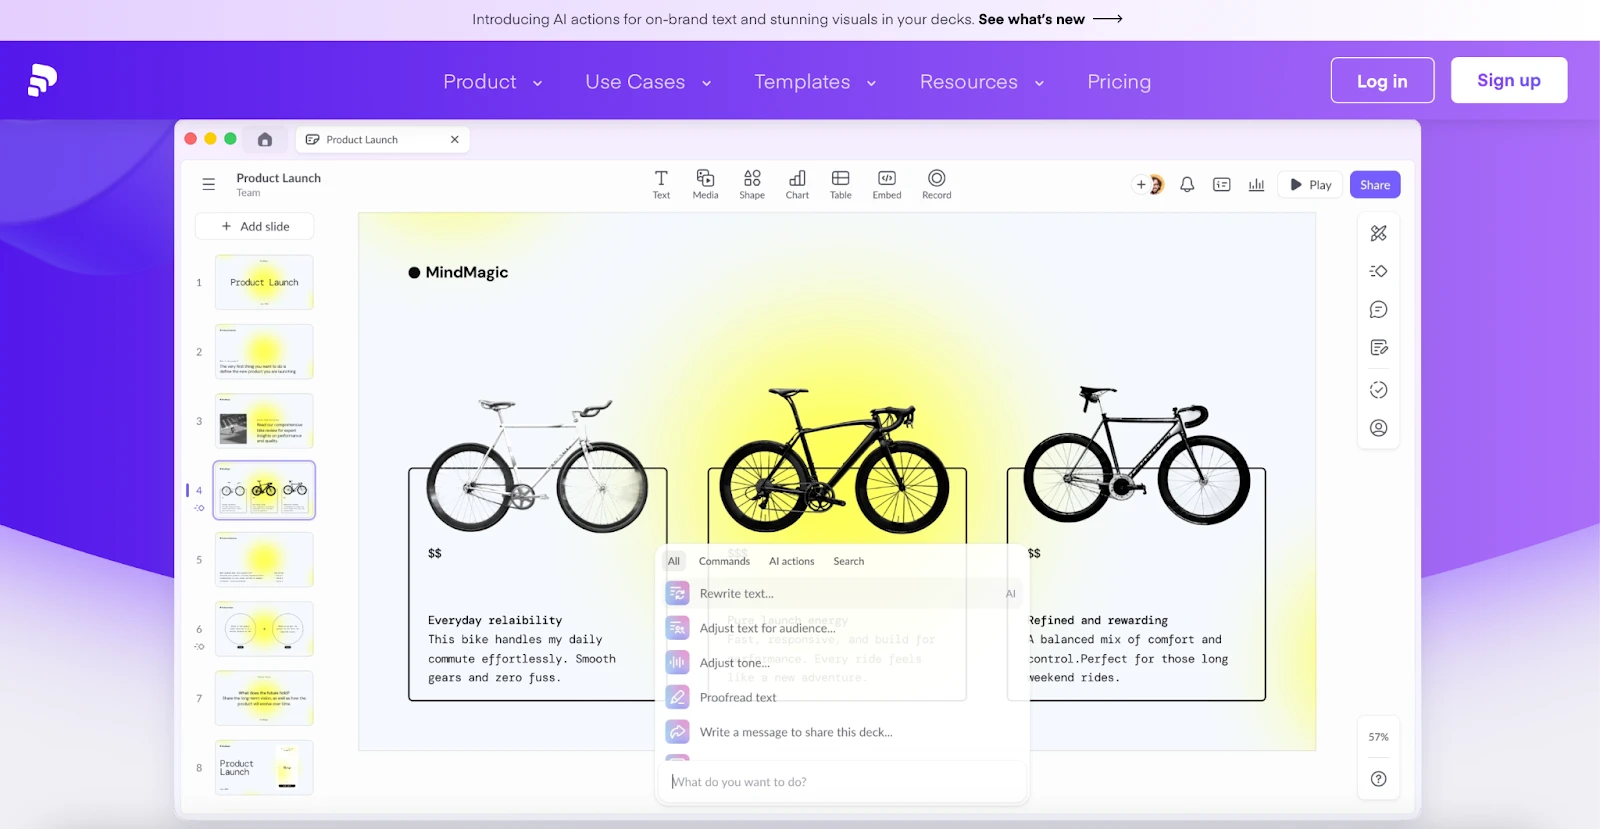Go to the Pricing page
Screen dimensions: 1600x829
(1119, 82)
